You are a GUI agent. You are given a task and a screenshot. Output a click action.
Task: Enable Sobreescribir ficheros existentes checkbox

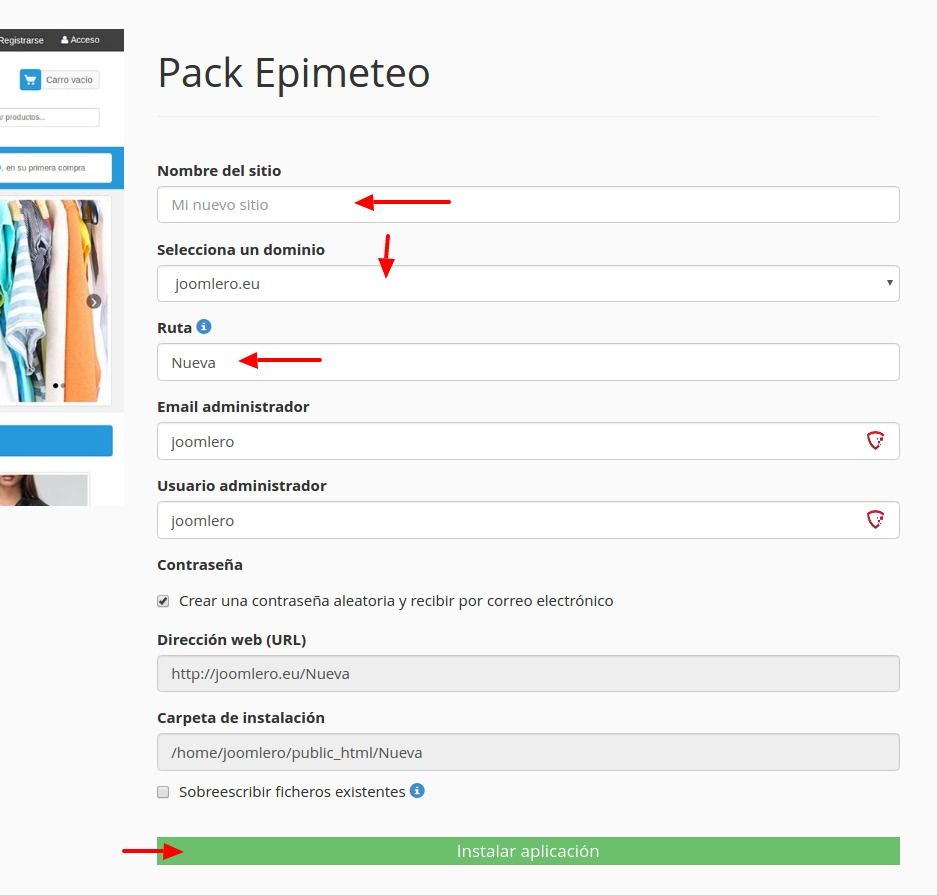[x=163, y=792]
